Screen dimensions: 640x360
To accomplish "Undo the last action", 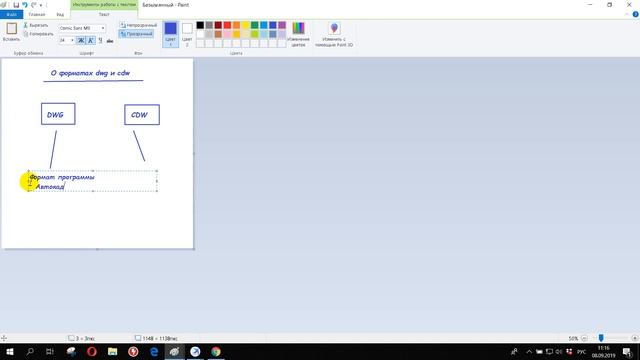I will tap(25, 5).
